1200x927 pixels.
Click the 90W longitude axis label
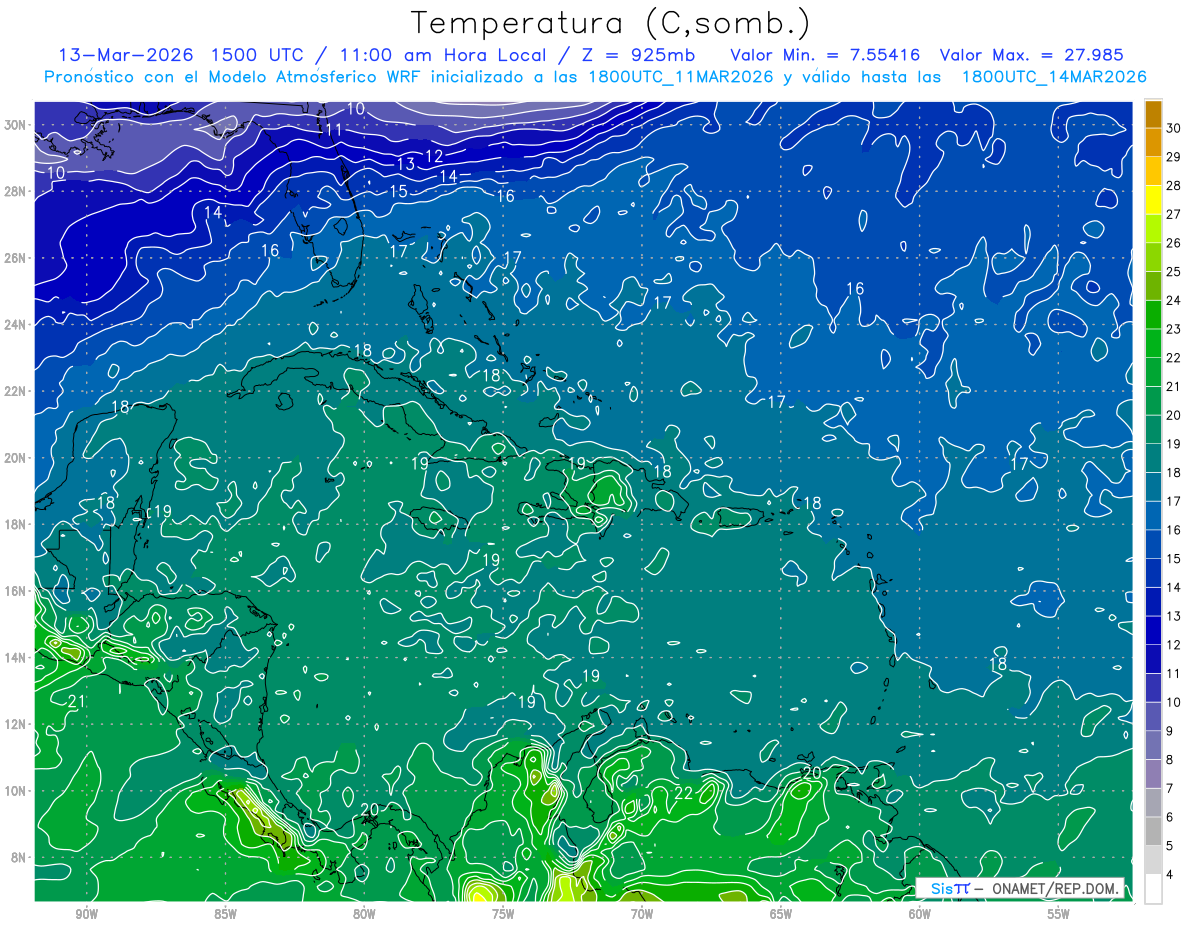(86, 914)
